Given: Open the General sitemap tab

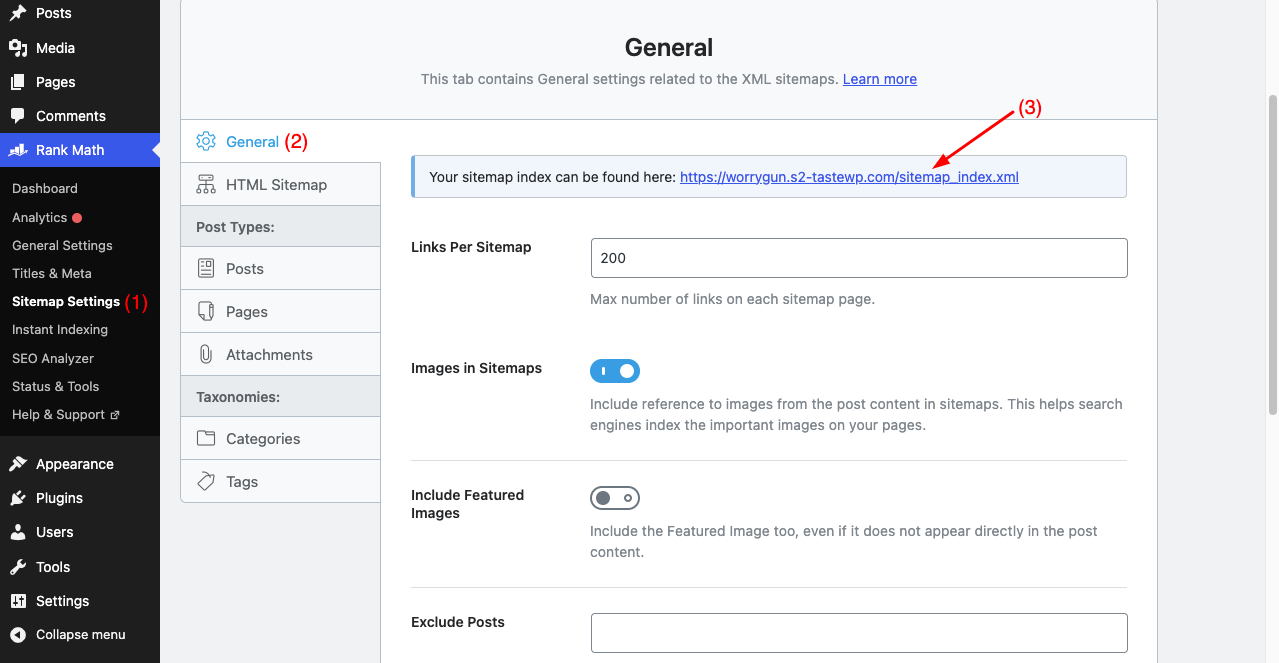Looking at the screenshot, I should [x=281, y=141].
